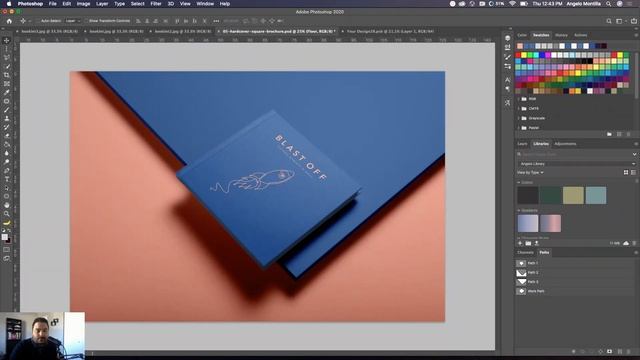Switch to the Actions tab
640x360 pixels.
tap(580, 35)
